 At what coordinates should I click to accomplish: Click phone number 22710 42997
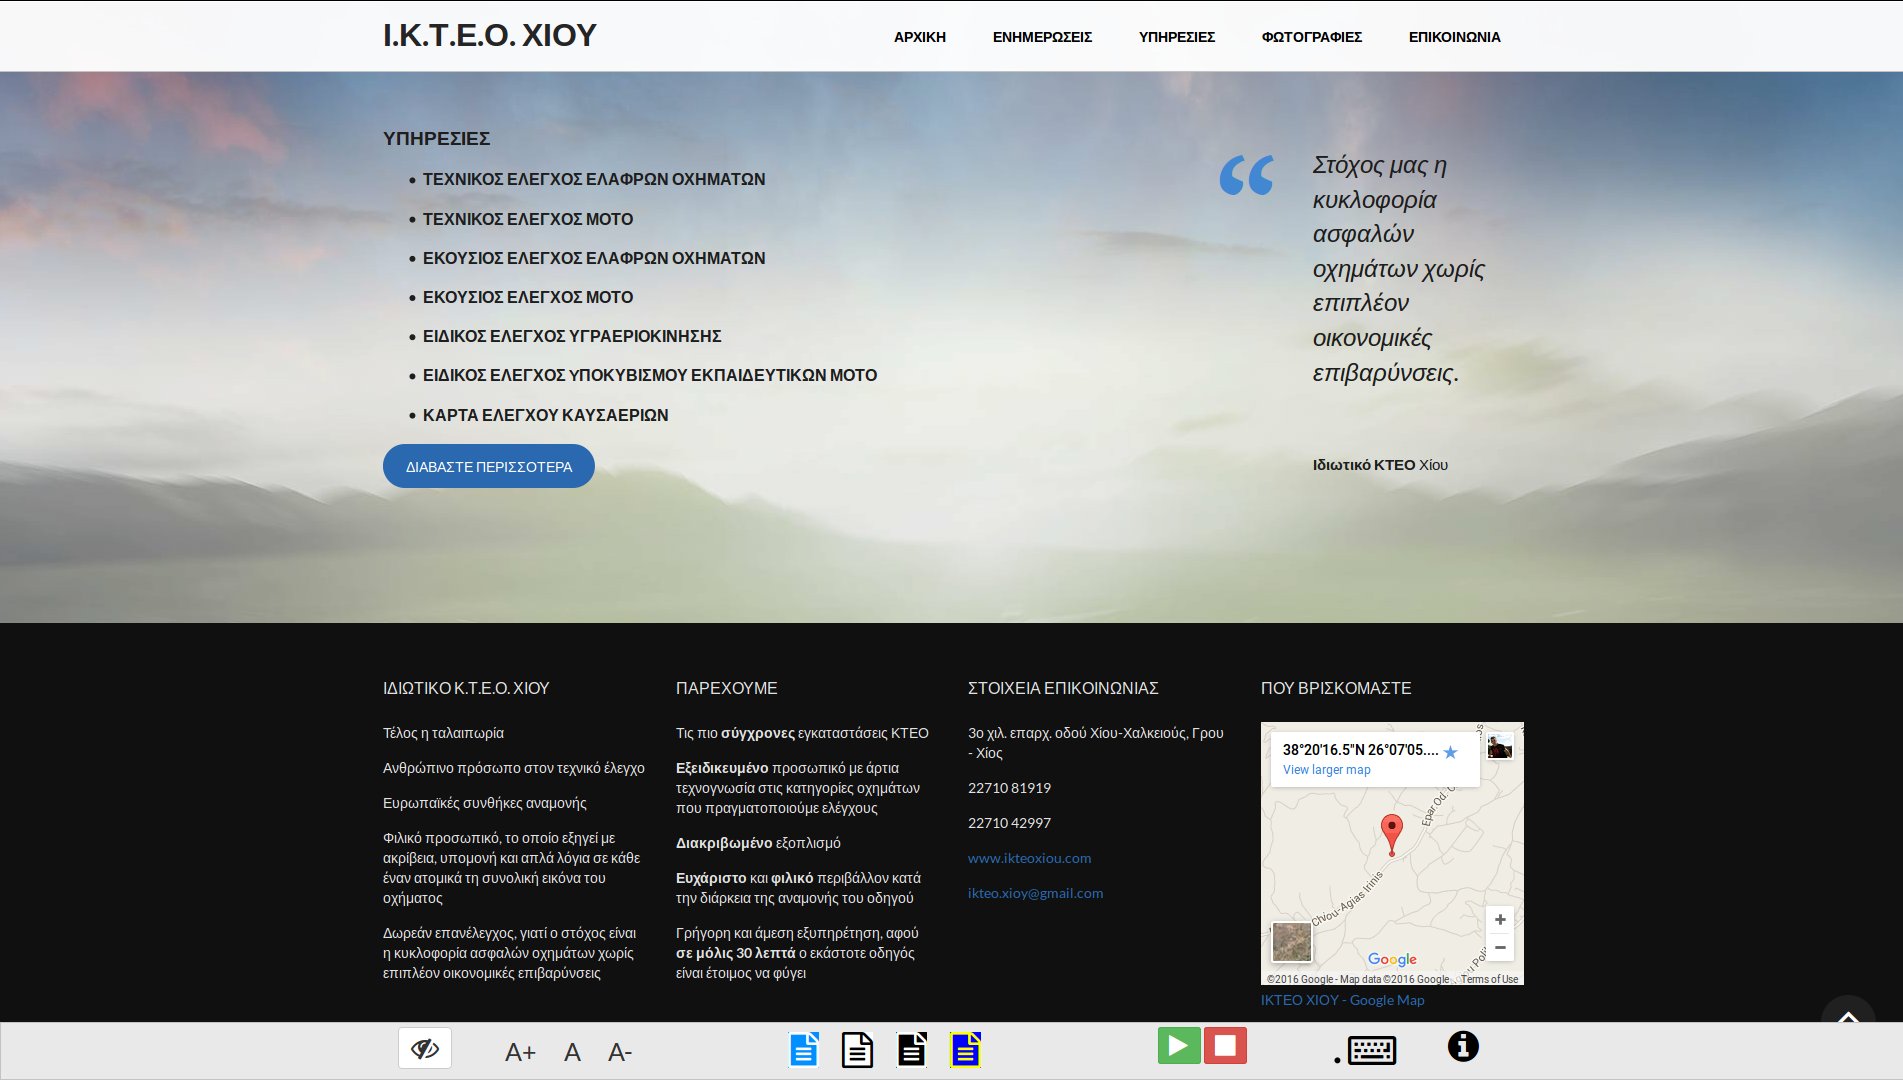coord(1009,823)
